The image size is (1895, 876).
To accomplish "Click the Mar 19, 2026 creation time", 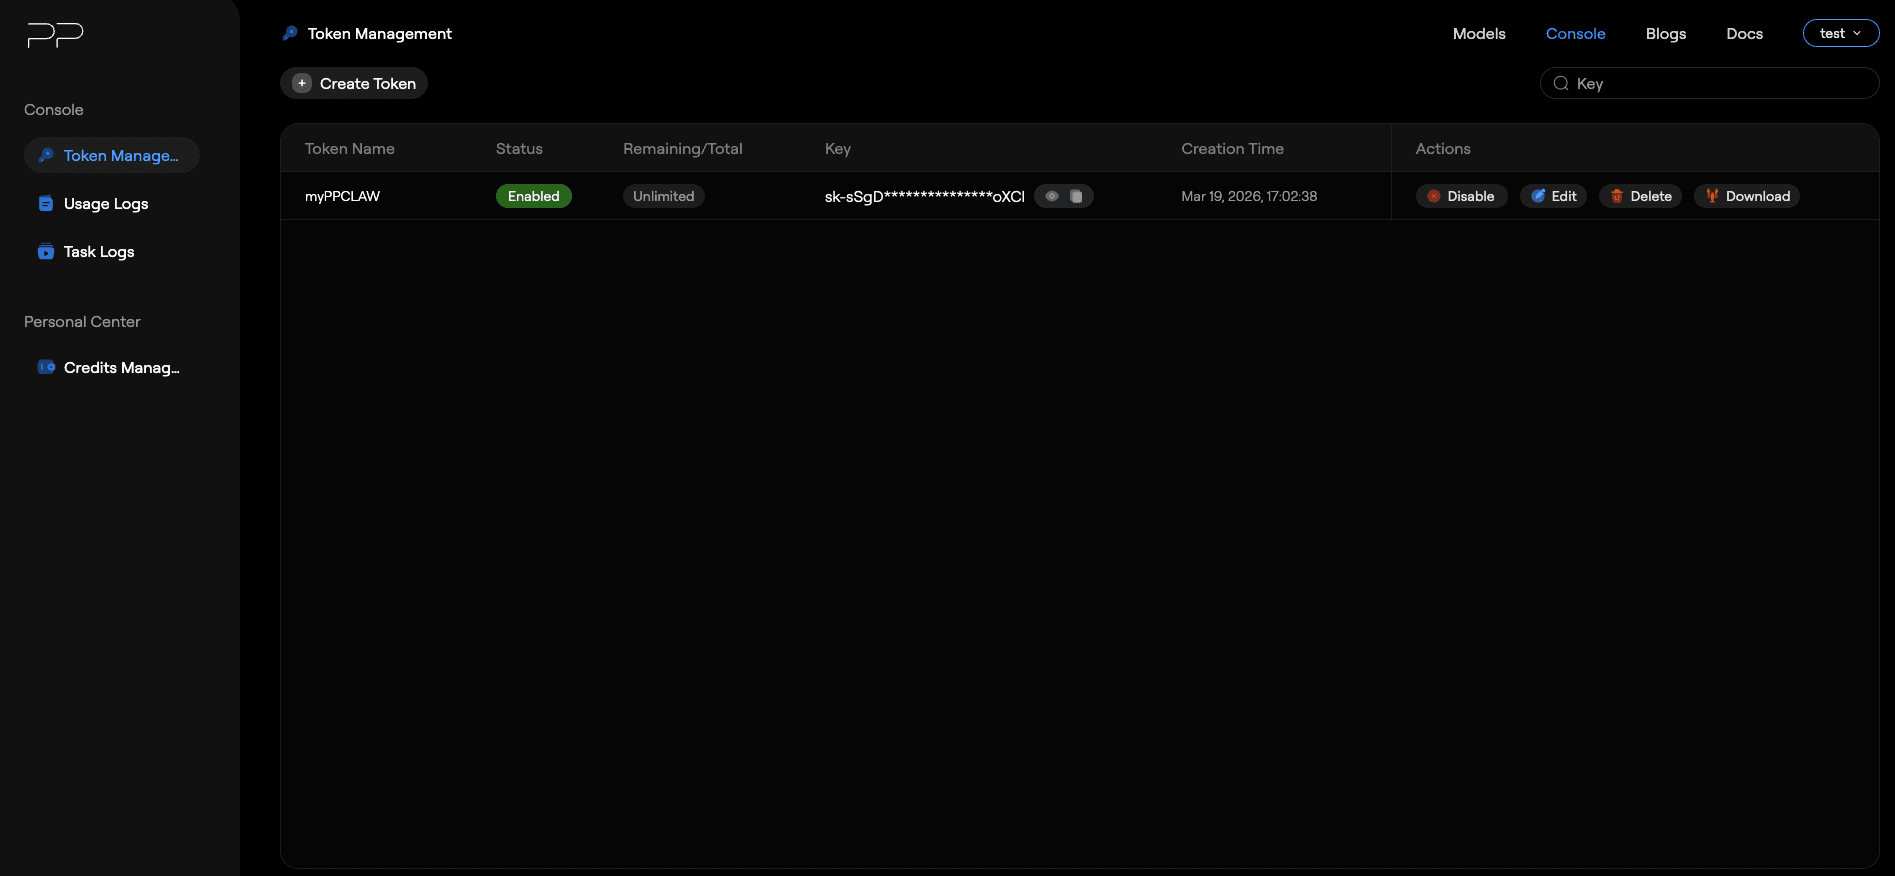I will click(x=1249, y=196).
